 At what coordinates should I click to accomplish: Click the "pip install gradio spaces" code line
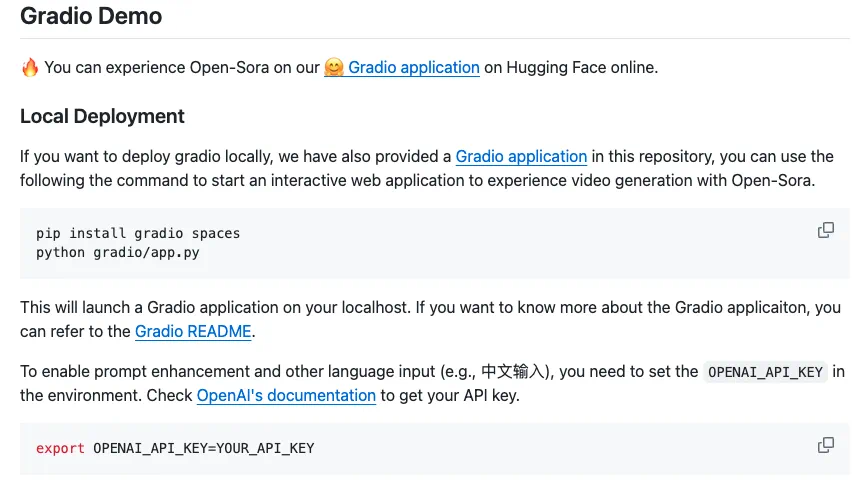pos(138,233)
